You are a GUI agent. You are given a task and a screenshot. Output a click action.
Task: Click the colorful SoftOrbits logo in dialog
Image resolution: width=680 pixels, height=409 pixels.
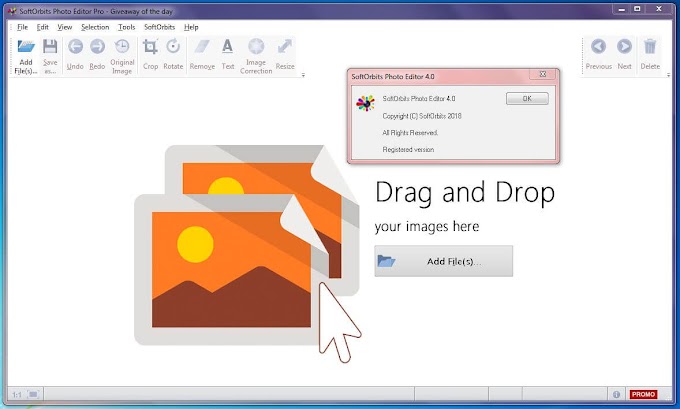click(x=365, y=103)
